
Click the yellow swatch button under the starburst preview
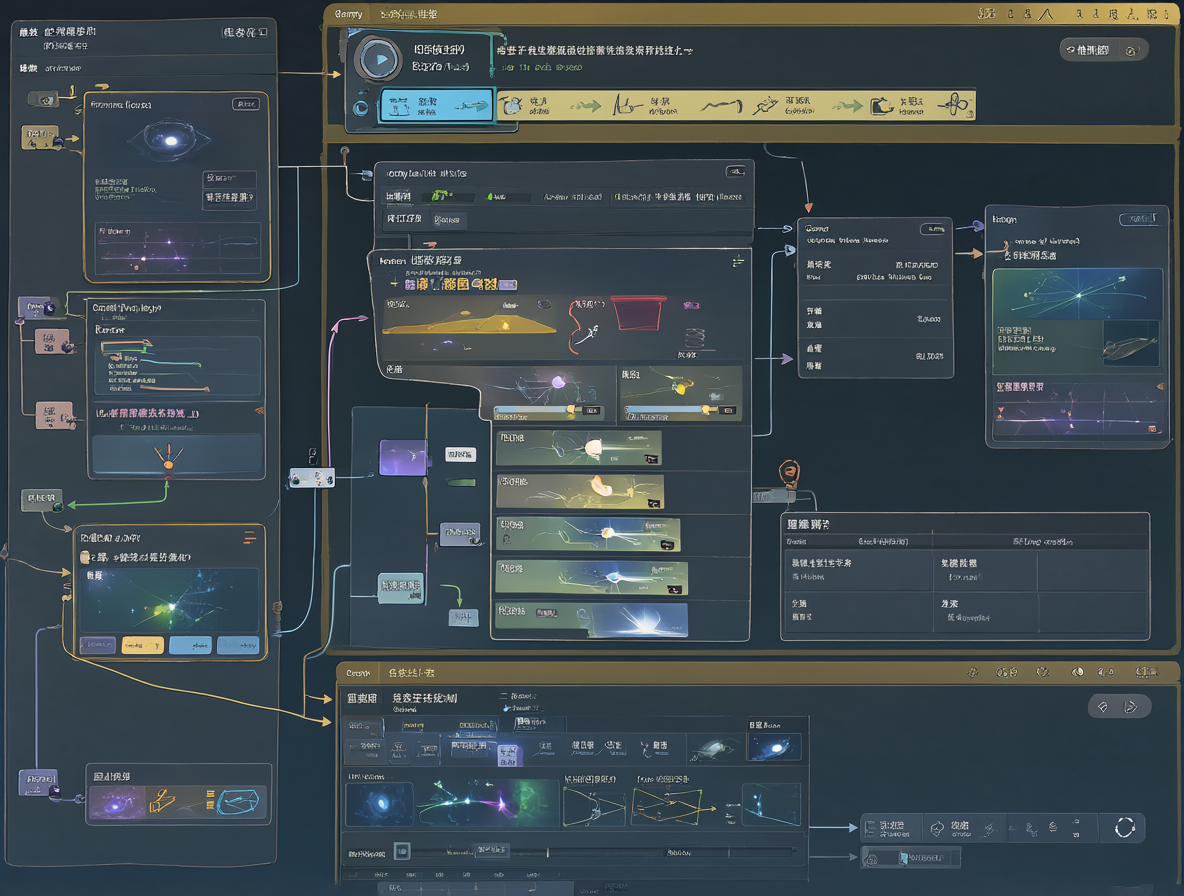click(x=143, y=645)
